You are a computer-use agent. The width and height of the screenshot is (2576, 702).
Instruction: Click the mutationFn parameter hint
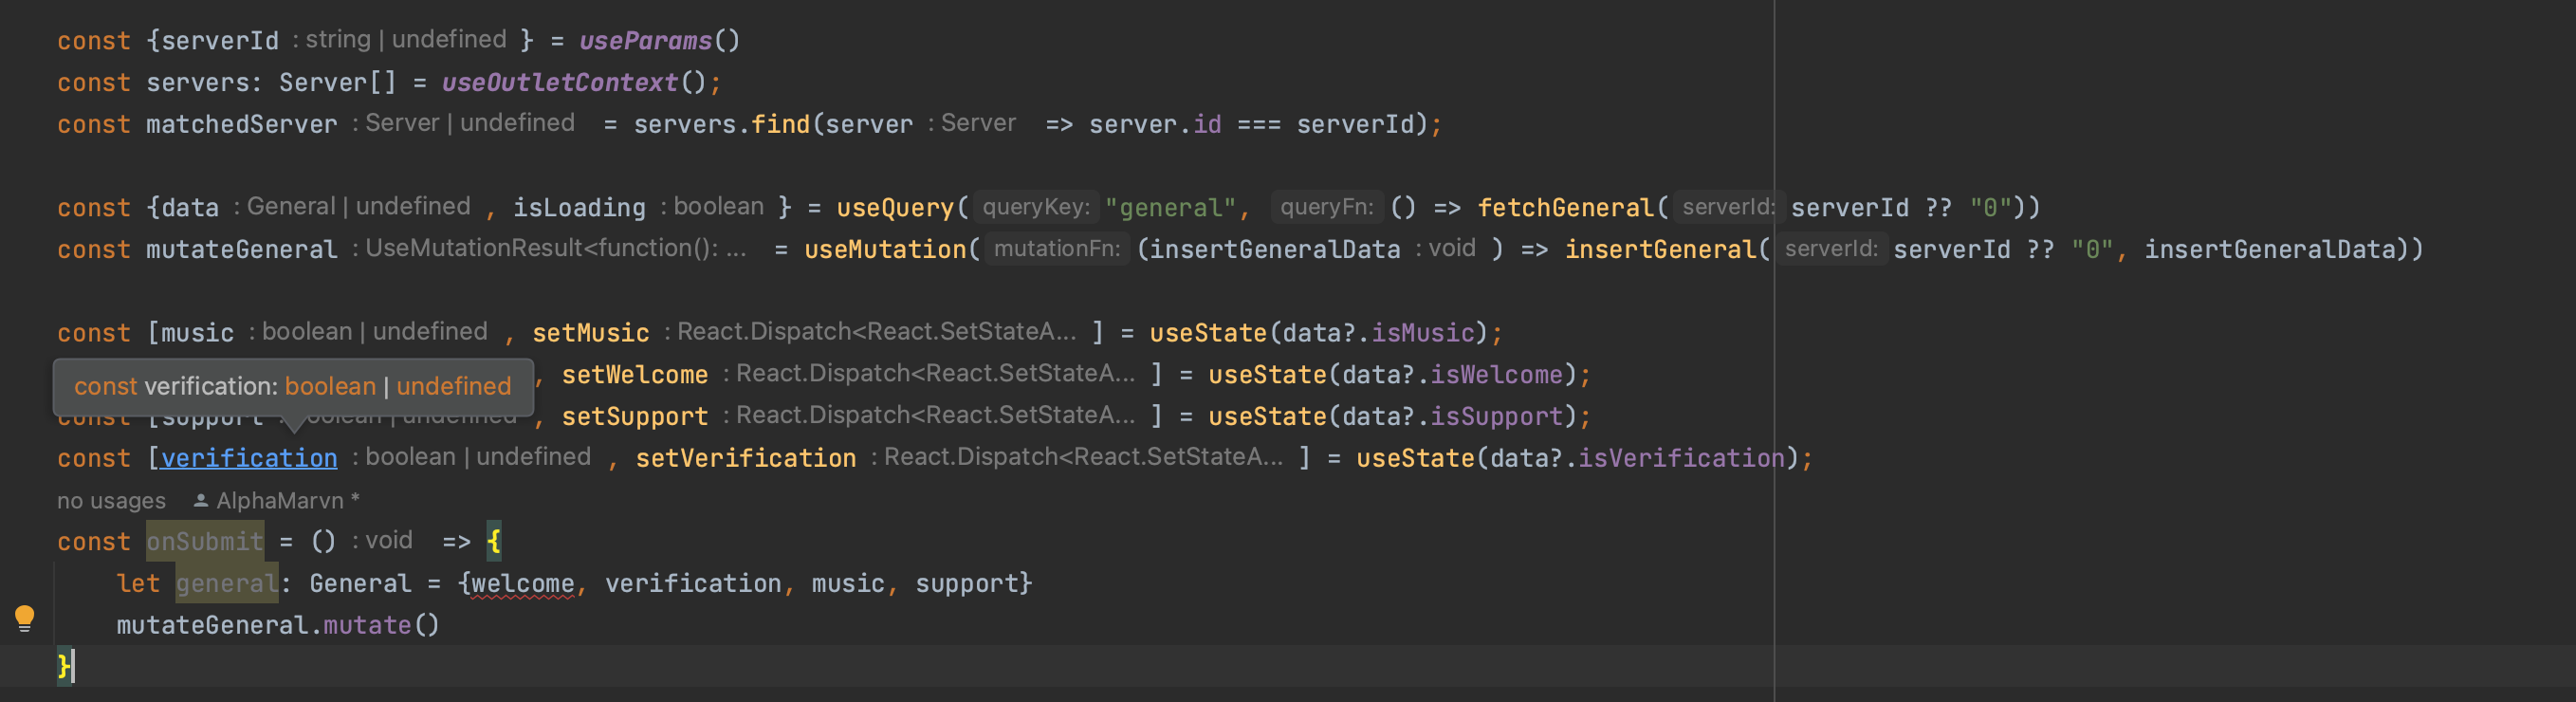tap(1056, 249)
